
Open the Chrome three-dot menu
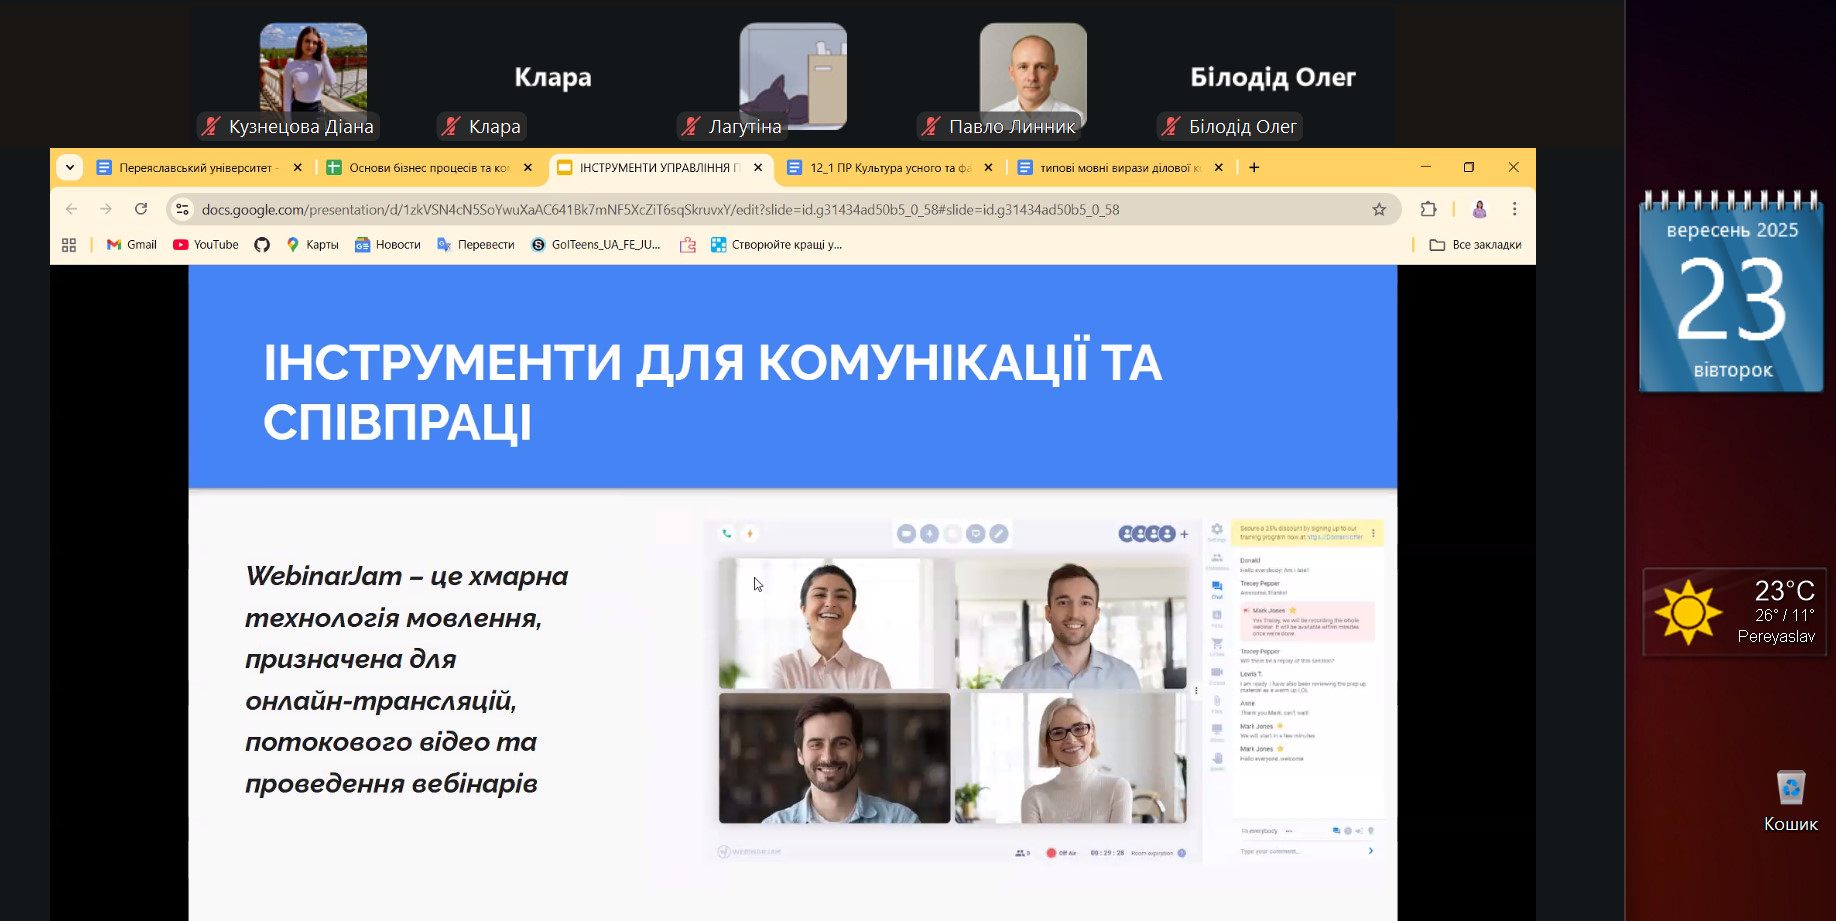(1514, 209)
